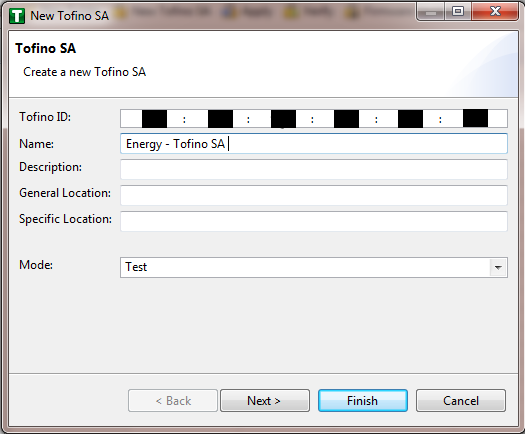Viewport: 525px width, 434px height.
Task: Open the Mode dropdown set to Test
Action: 314,267
